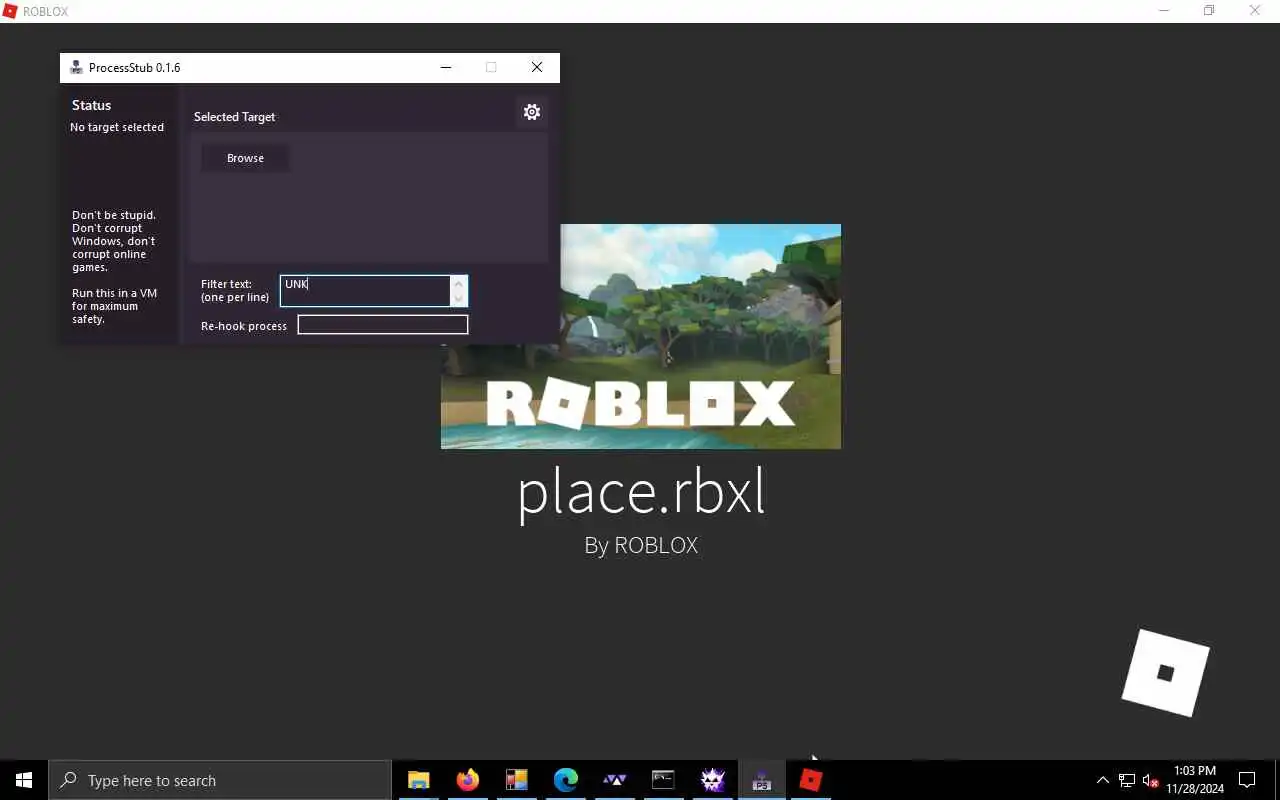Click the Roblox logo spinner icon
Screen dimensions: 1280x800
click(1165, 673)
